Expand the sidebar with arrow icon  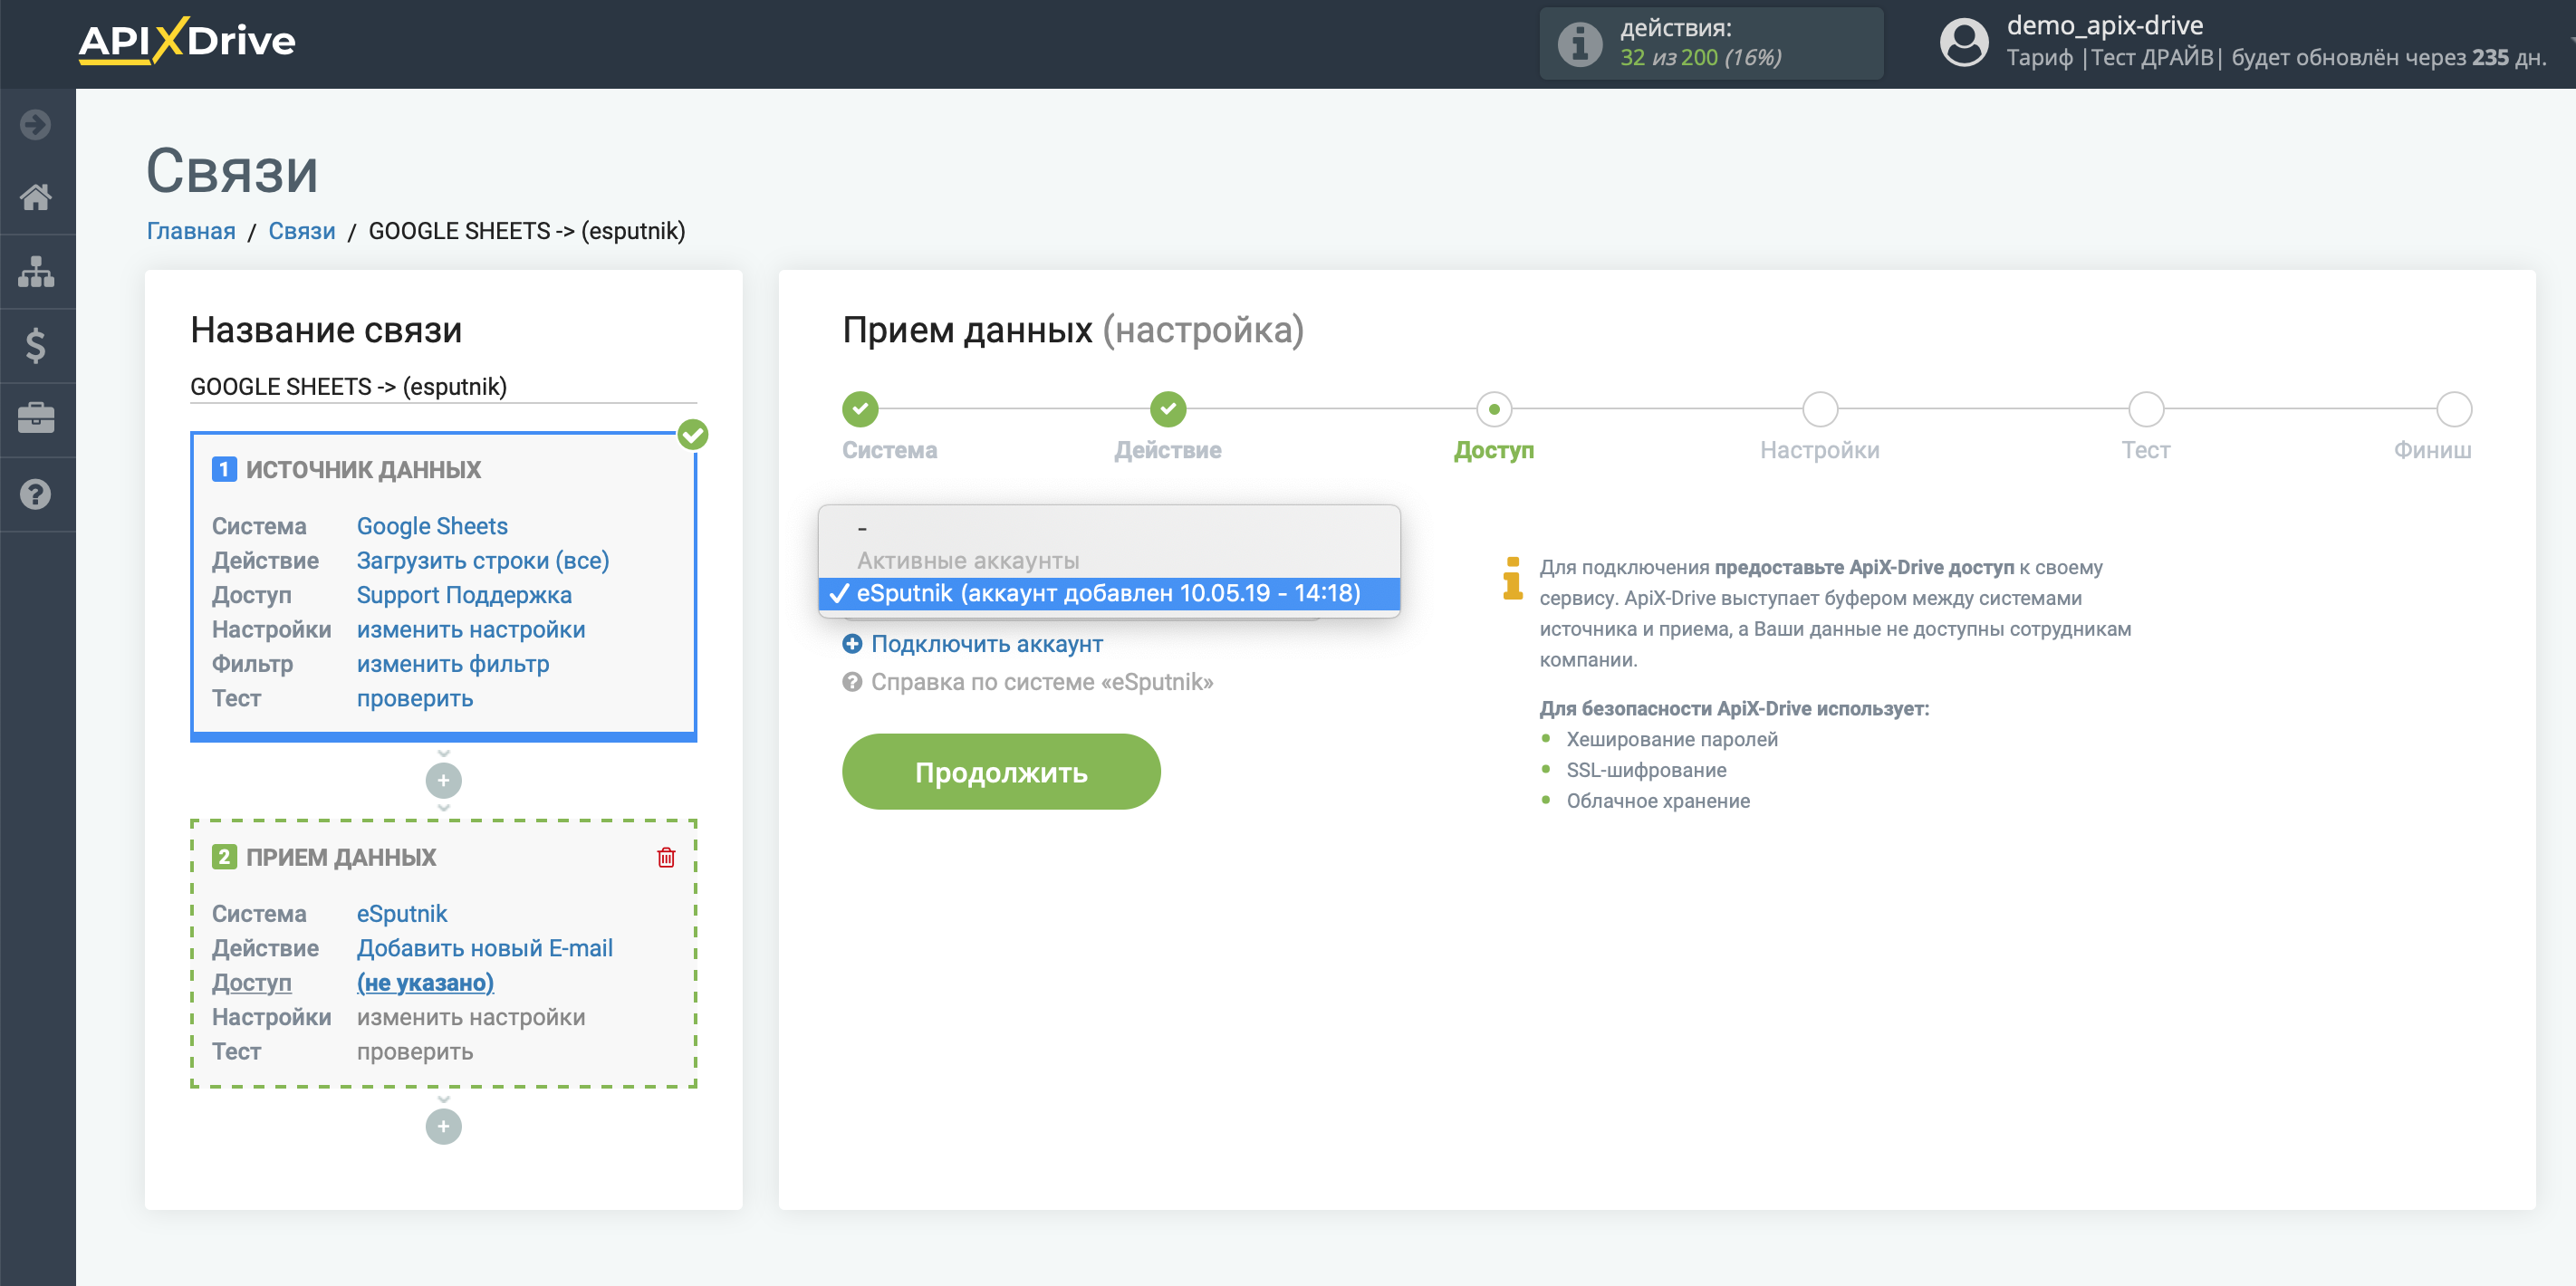(x=36, y=125)
